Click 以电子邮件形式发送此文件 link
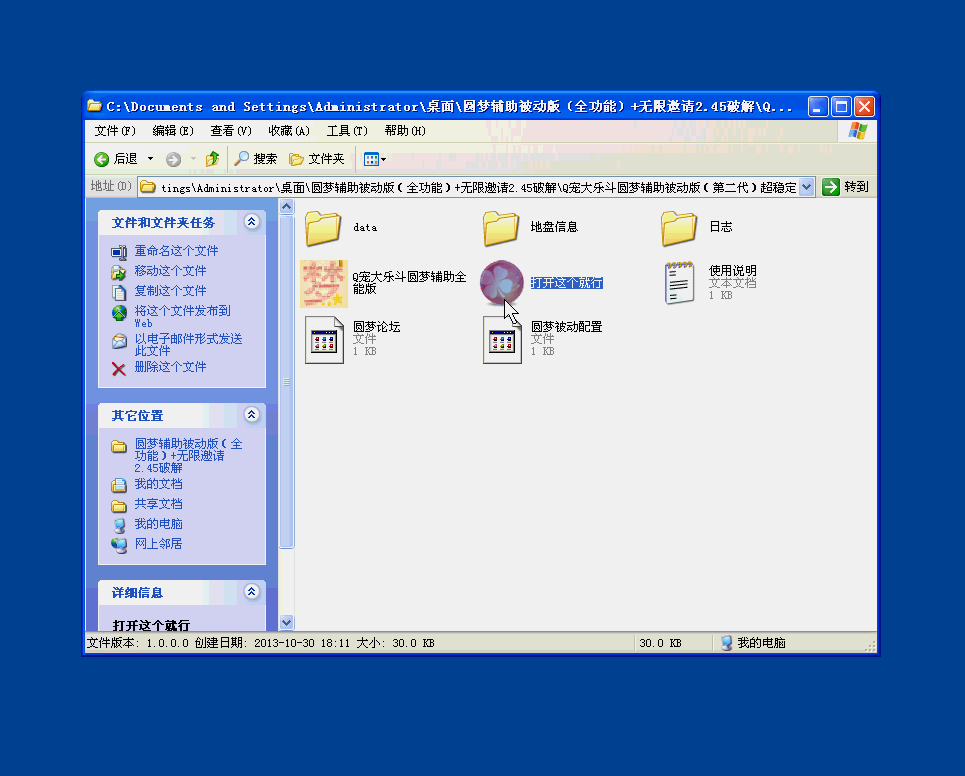The image size is (965, 776). [188, 345]
